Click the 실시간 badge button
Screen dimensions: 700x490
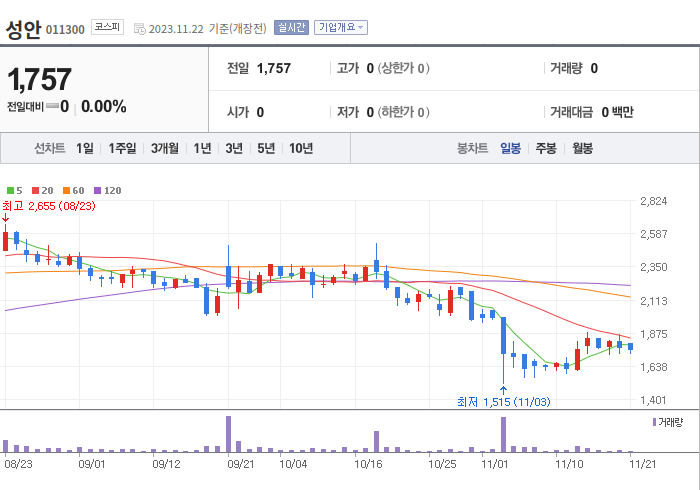291,28
